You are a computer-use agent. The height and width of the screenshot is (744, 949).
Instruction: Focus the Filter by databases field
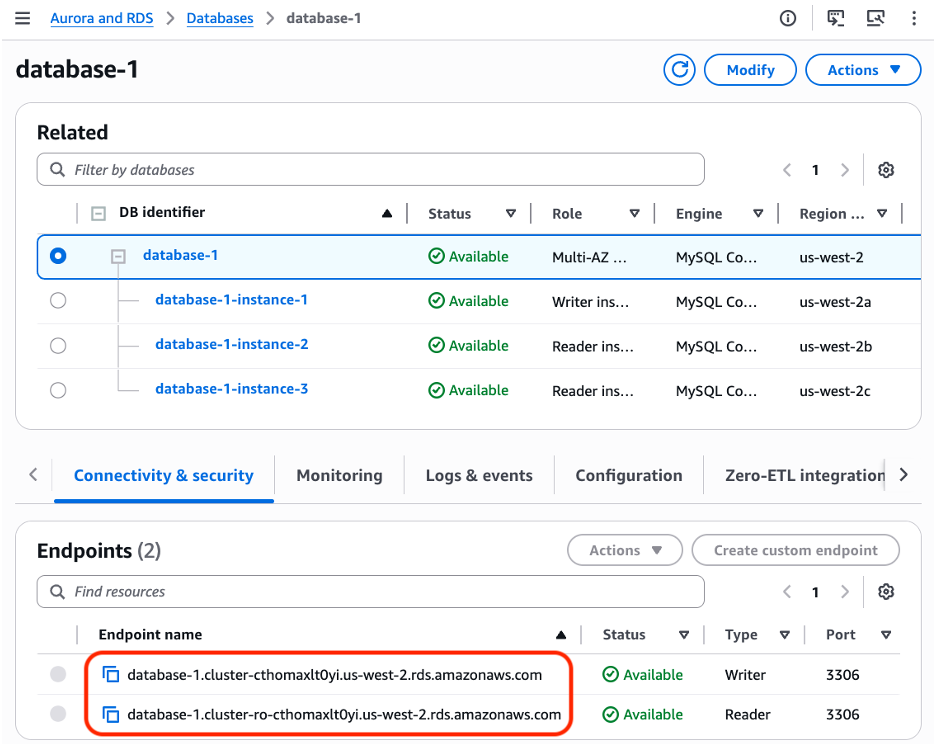point(370,170)
